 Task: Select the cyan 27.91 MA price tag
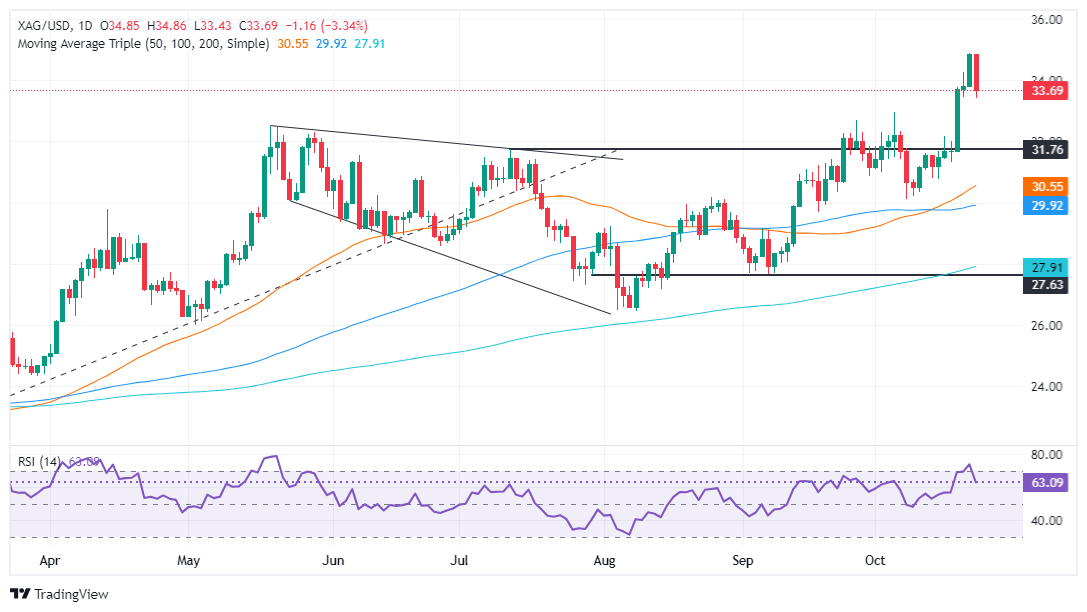tap(1047, 268)
